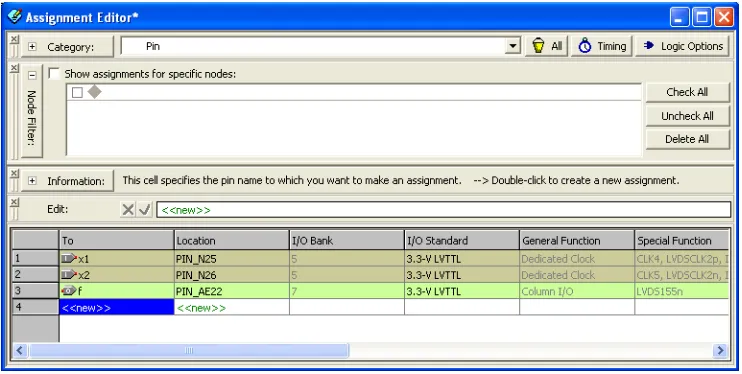Confirm the edit with the checkmark icon

coord(144,209)
